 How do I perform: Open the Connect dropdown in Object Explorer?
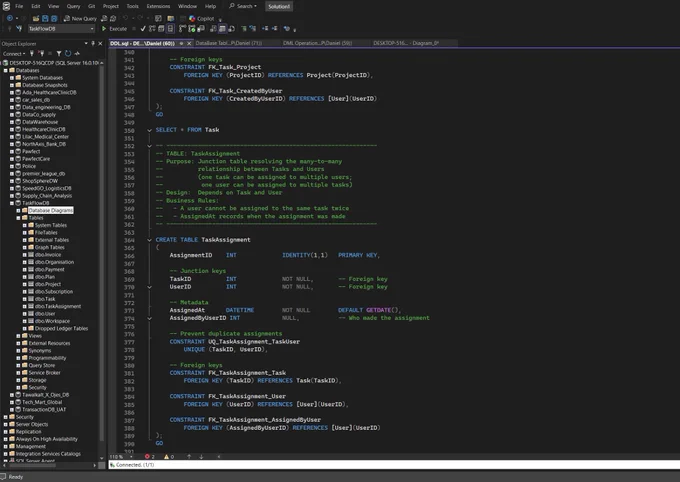pyautogui.click(x=14, y=54)
